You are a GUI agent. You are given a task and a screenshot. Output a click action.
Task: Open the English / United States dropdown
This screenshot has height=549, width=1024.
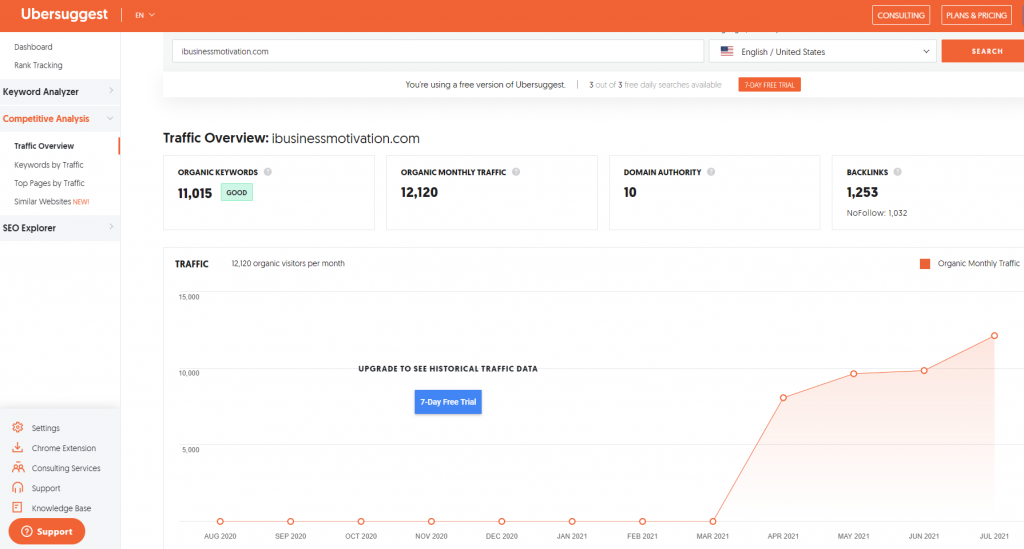coord(823,51)
